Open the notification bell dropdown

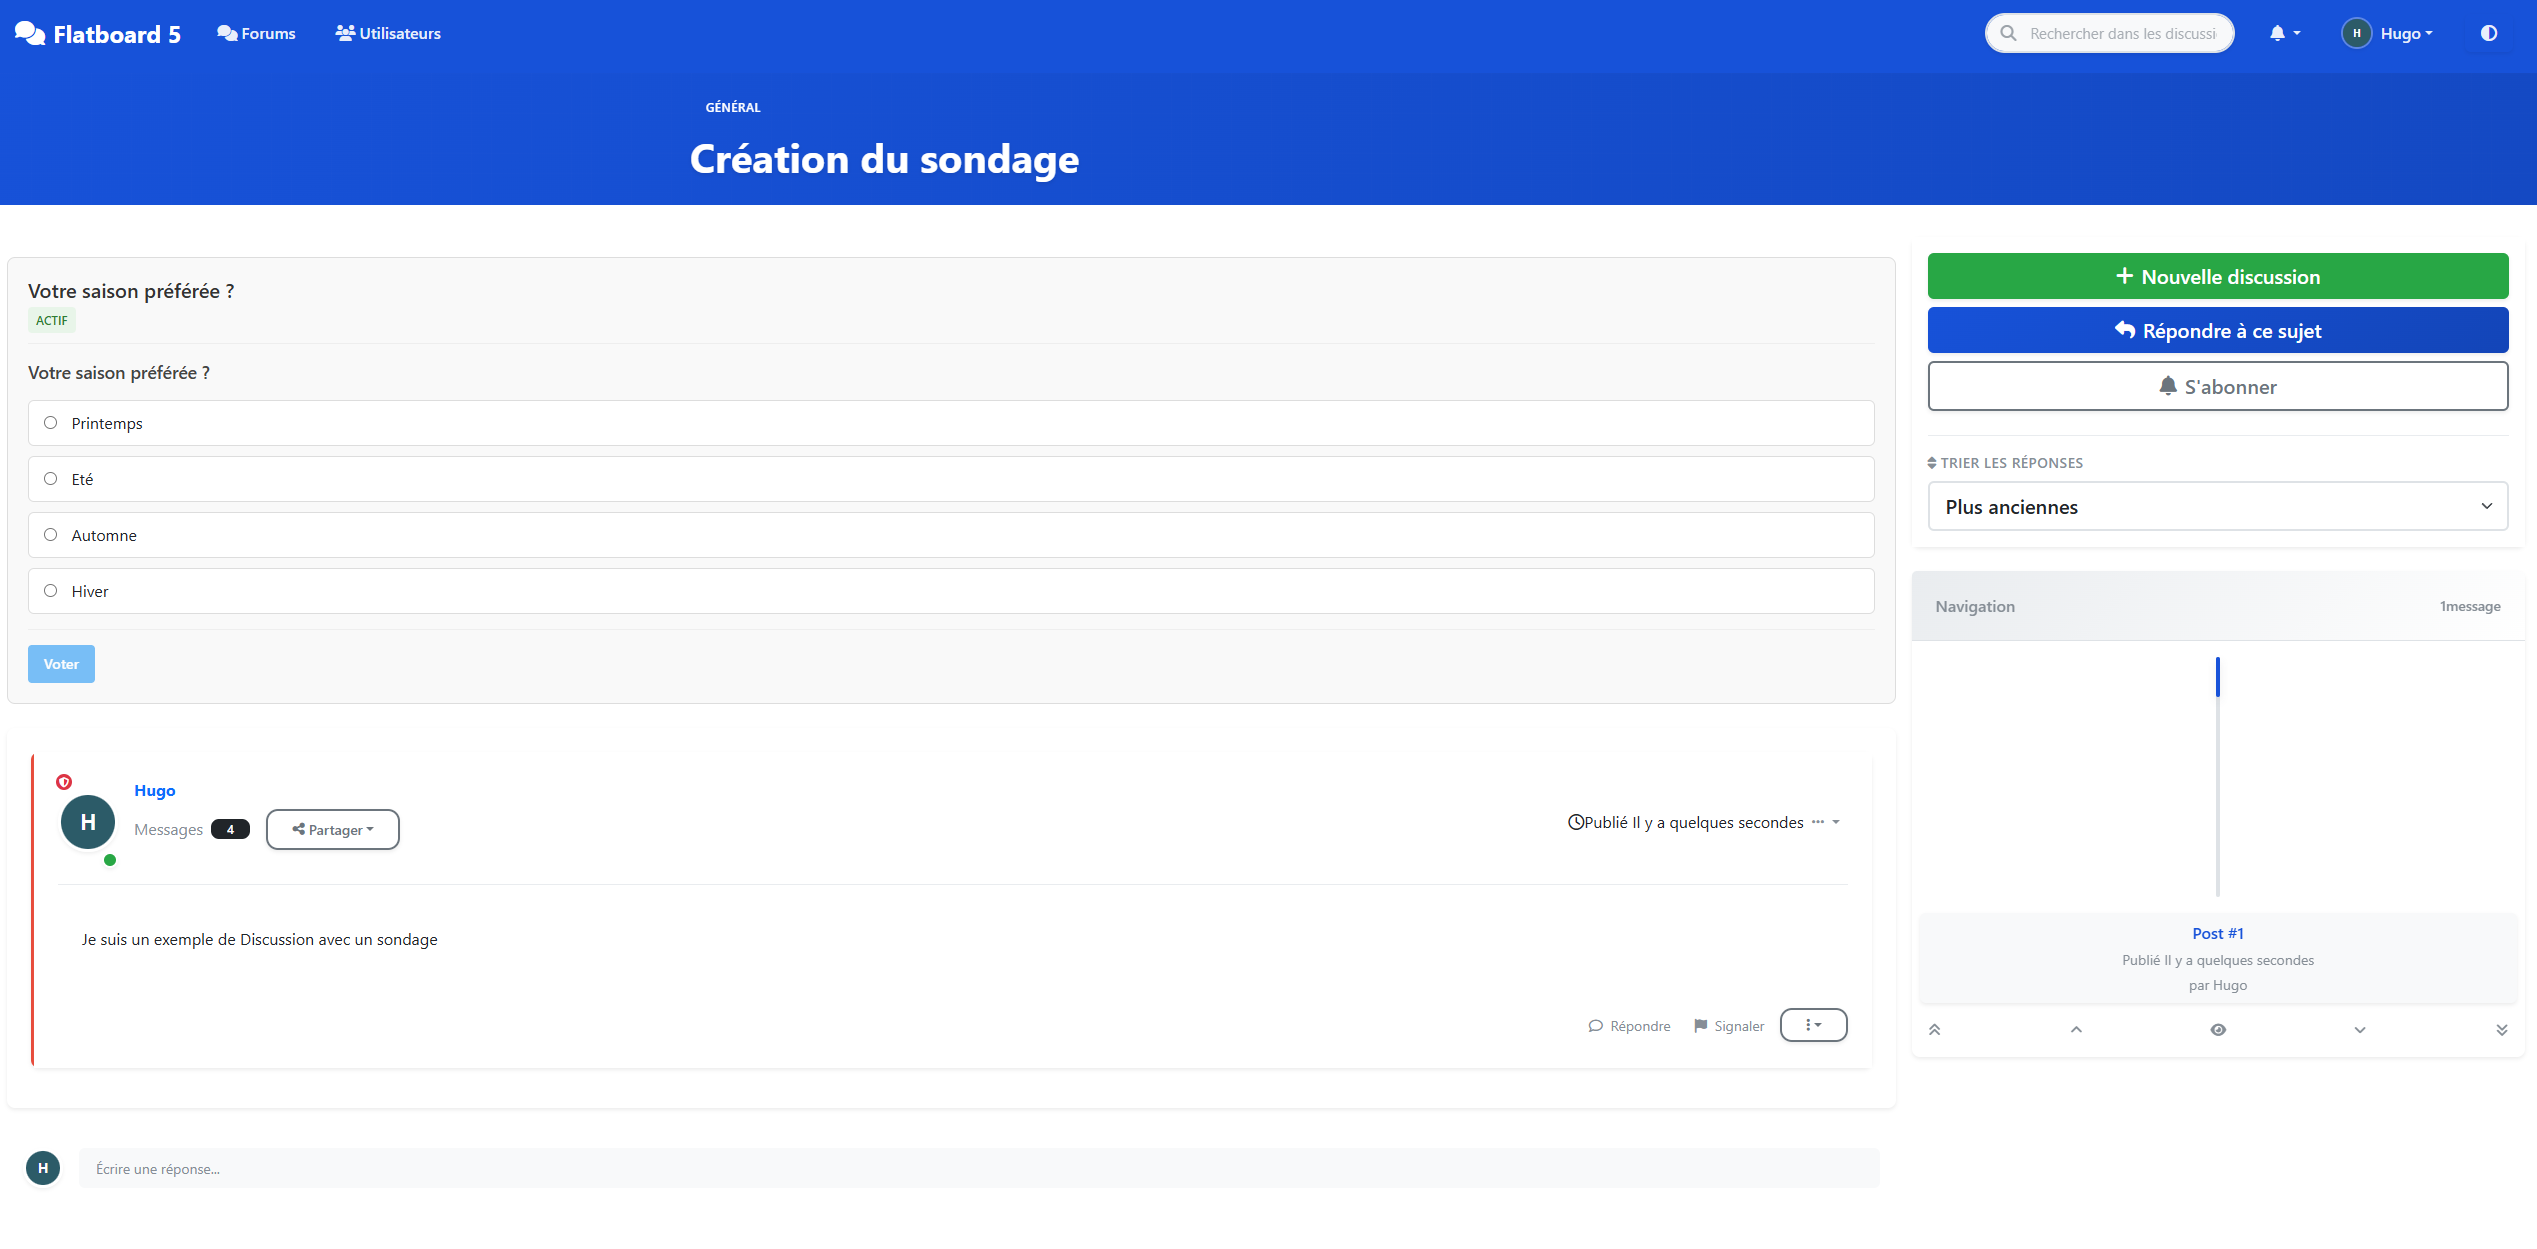pyautogui.click(x=2281, y=33)
